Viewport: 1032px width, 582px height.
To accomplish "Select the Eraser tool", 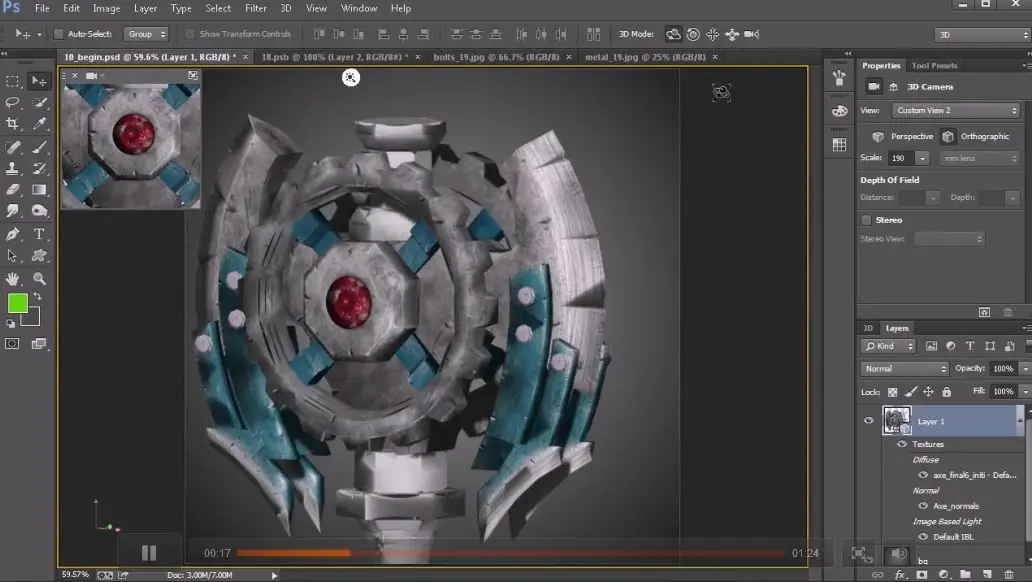I will (x=13, y=190).
